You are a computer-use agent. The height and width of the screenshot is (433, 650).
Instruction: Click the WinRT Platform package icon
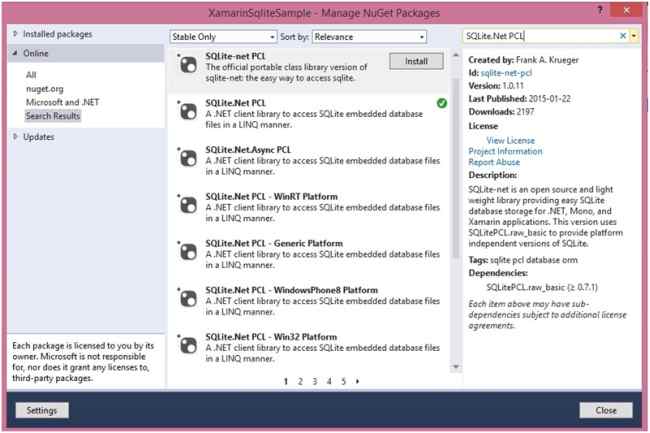[188, 205]
